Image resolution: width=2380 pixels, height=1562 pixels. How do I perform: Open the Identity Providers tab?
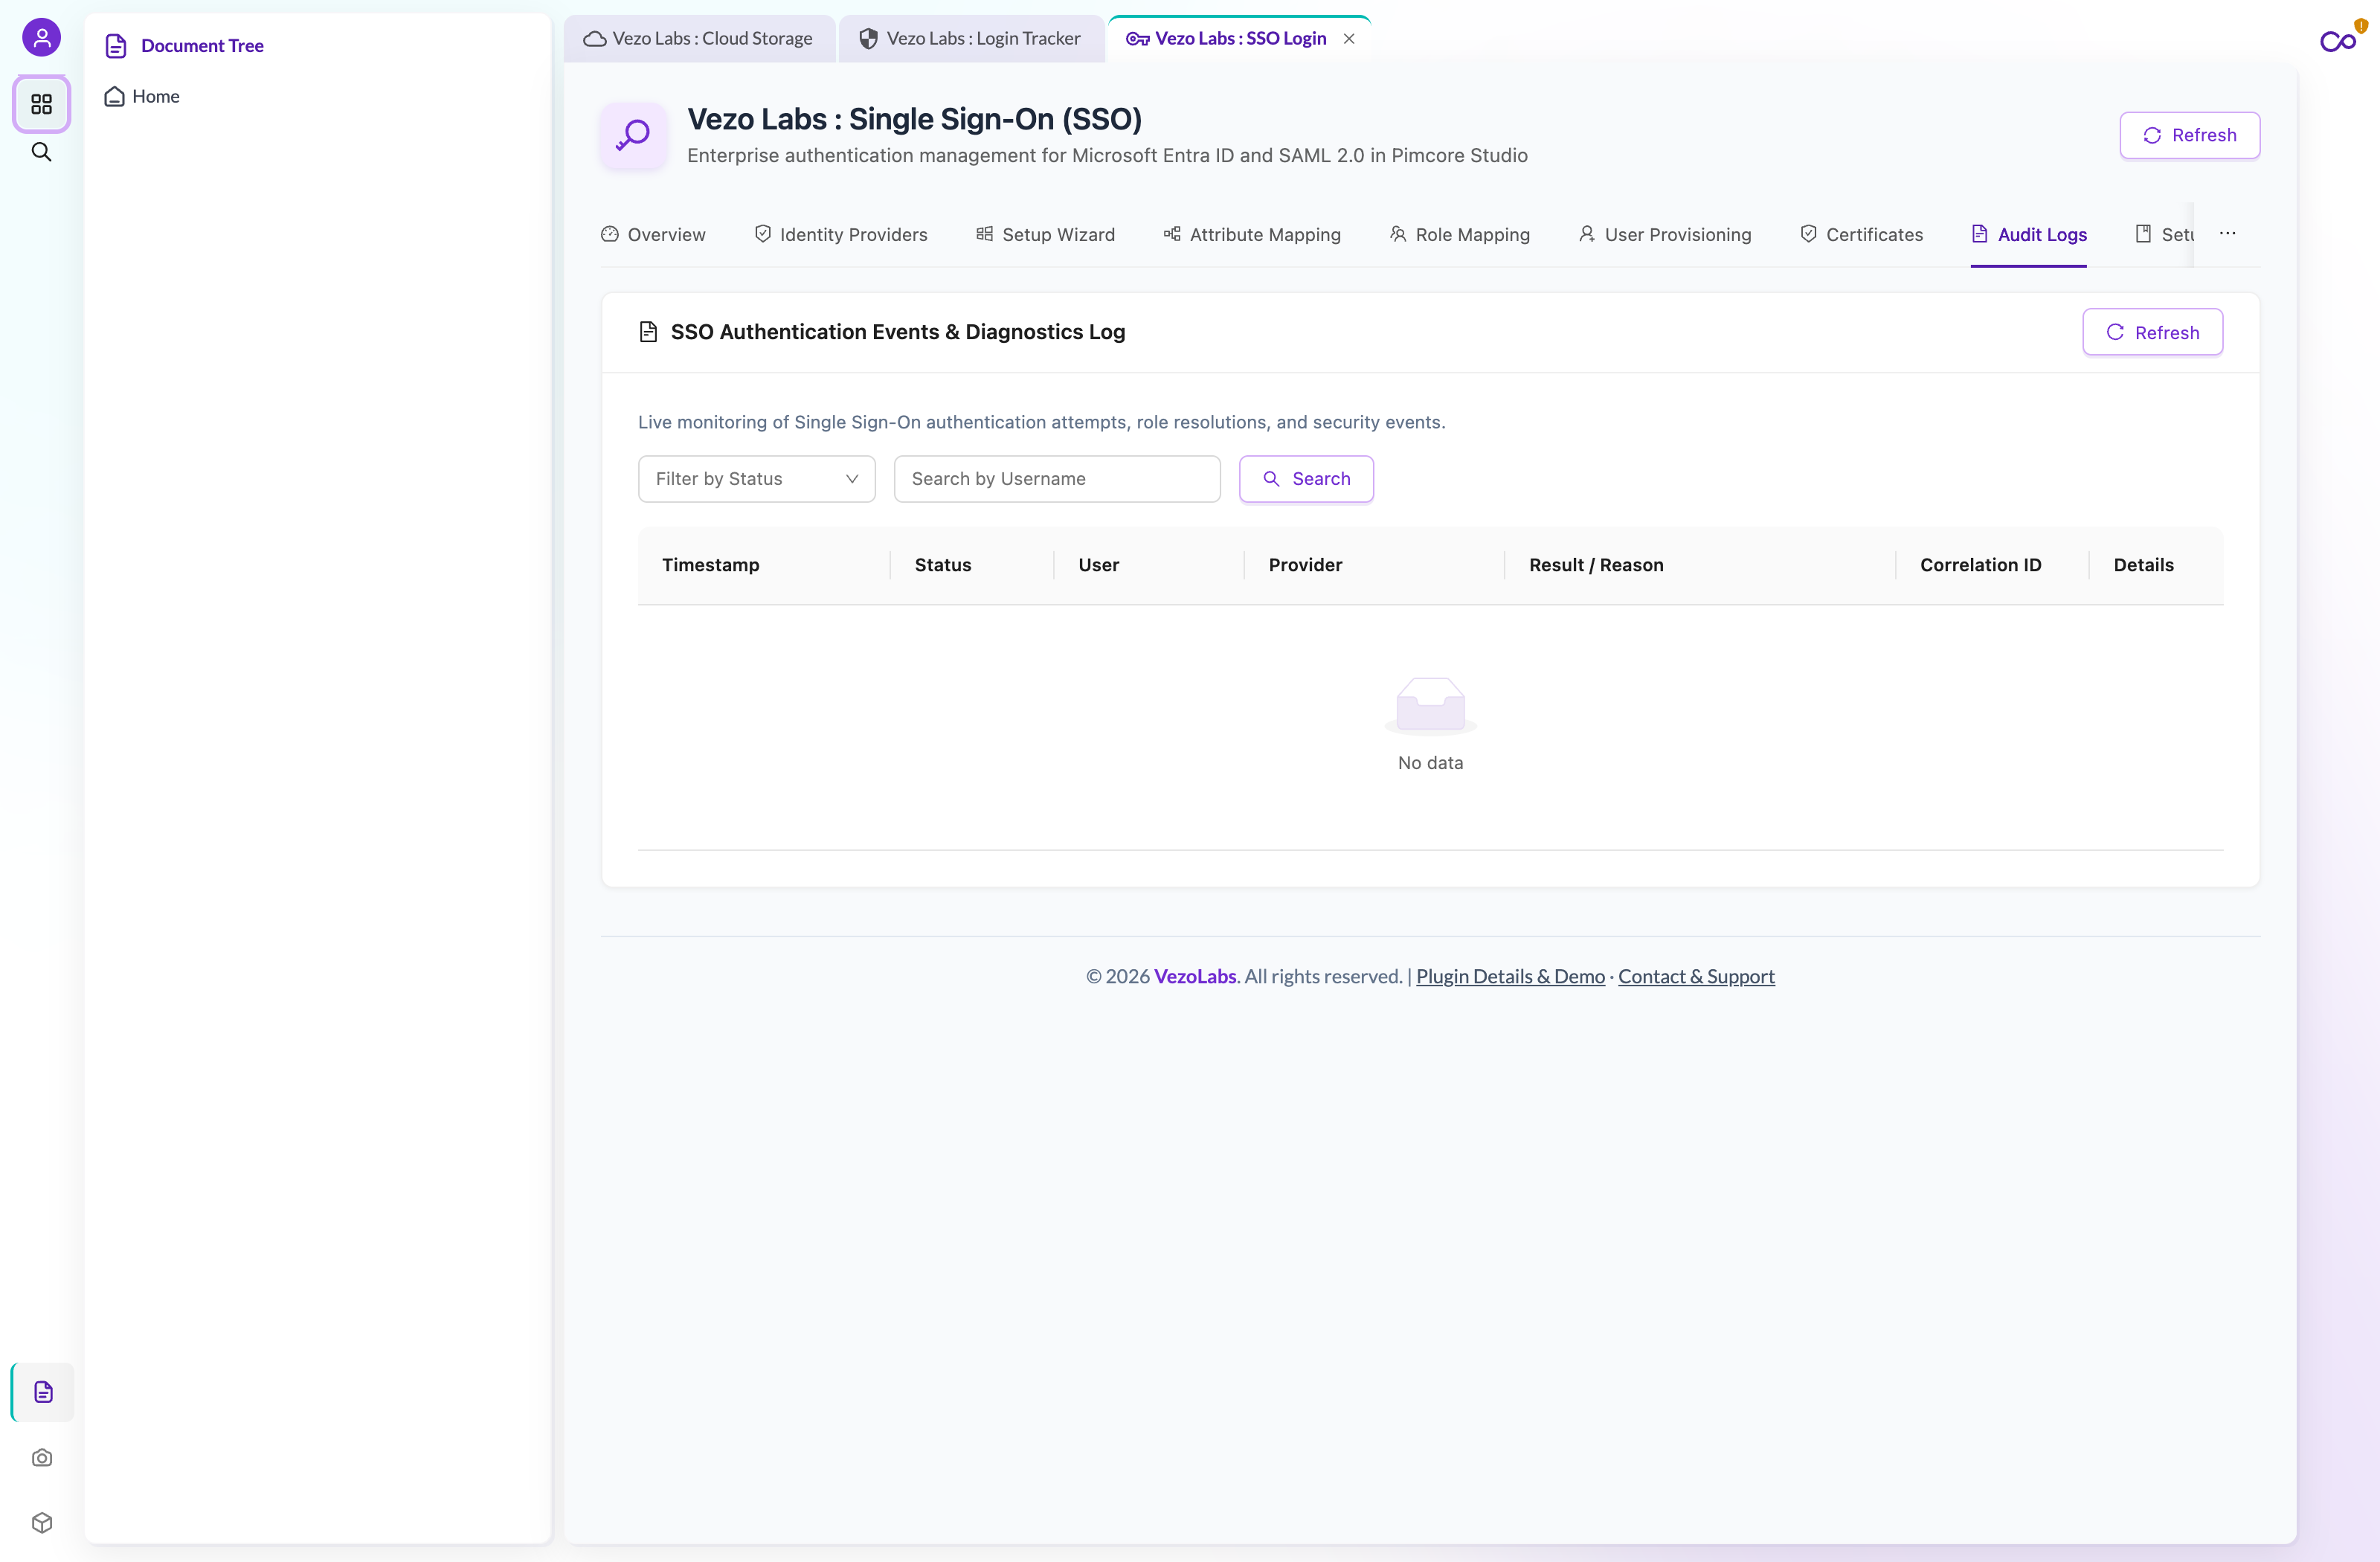(841, 234)
